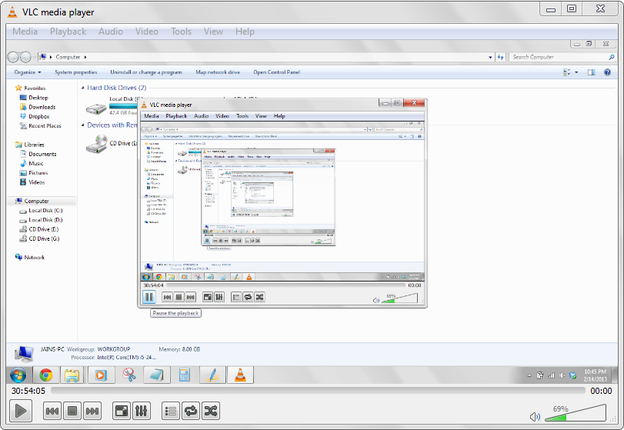Open the Playback menu in outer VLC

[68, 31]
